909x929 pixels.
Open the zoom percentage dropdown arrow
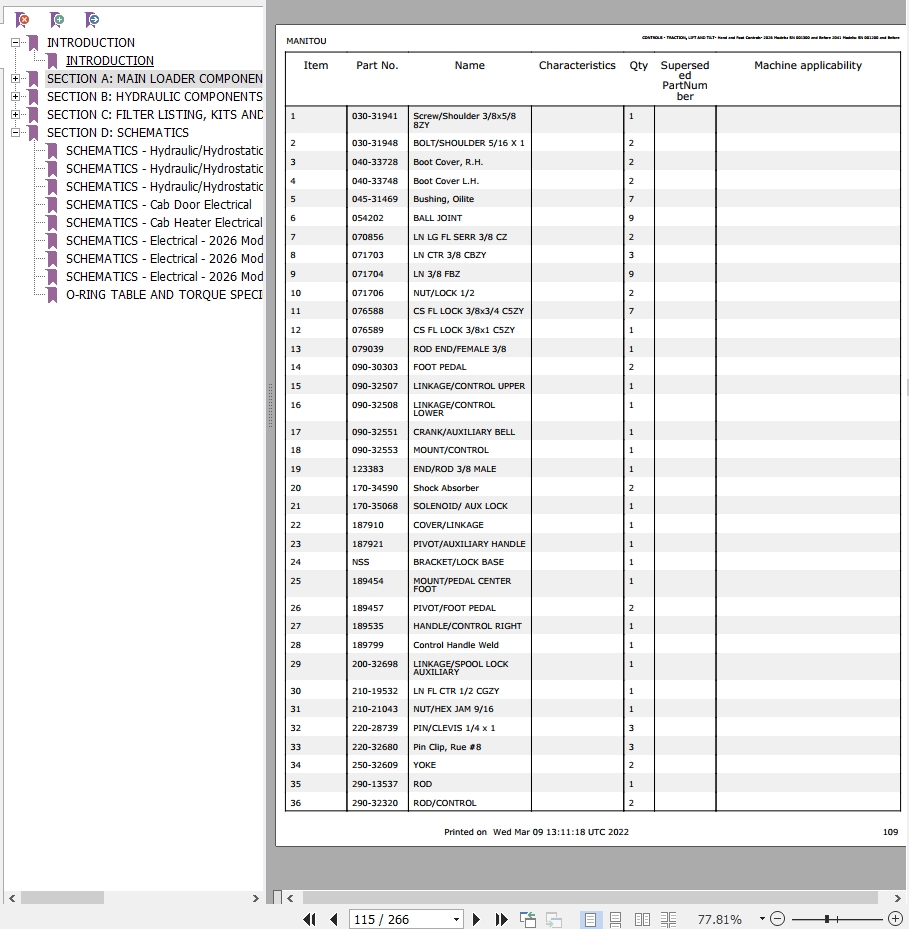click(761, 919)
